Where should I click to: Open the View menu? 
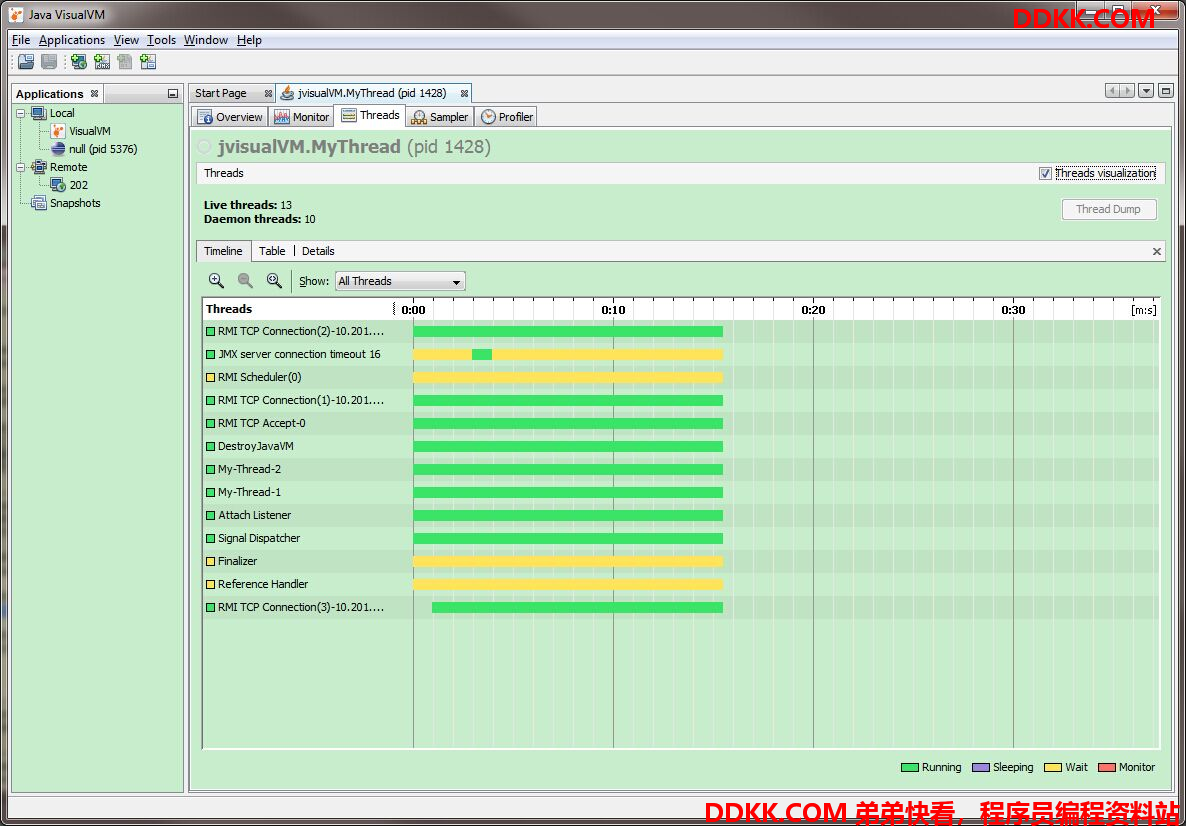tap(126, 40)
